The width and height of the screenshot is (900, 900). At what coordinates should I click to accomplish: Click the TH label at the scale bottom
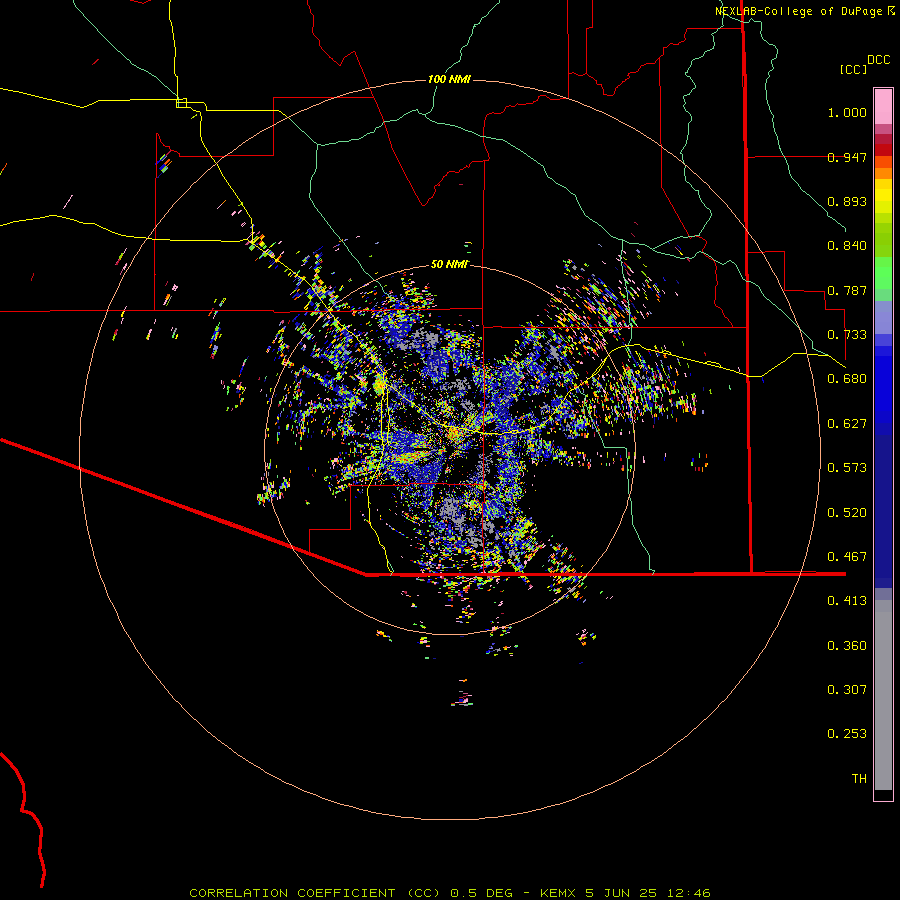pyautogui.click(x=859, y=779)
